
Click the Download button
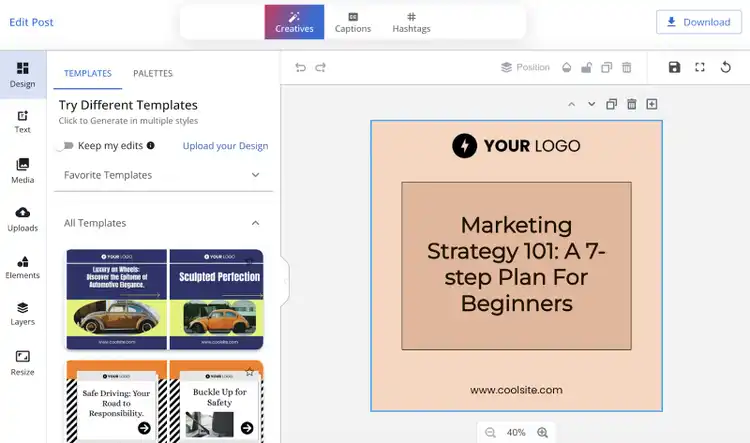click(699, 22)
